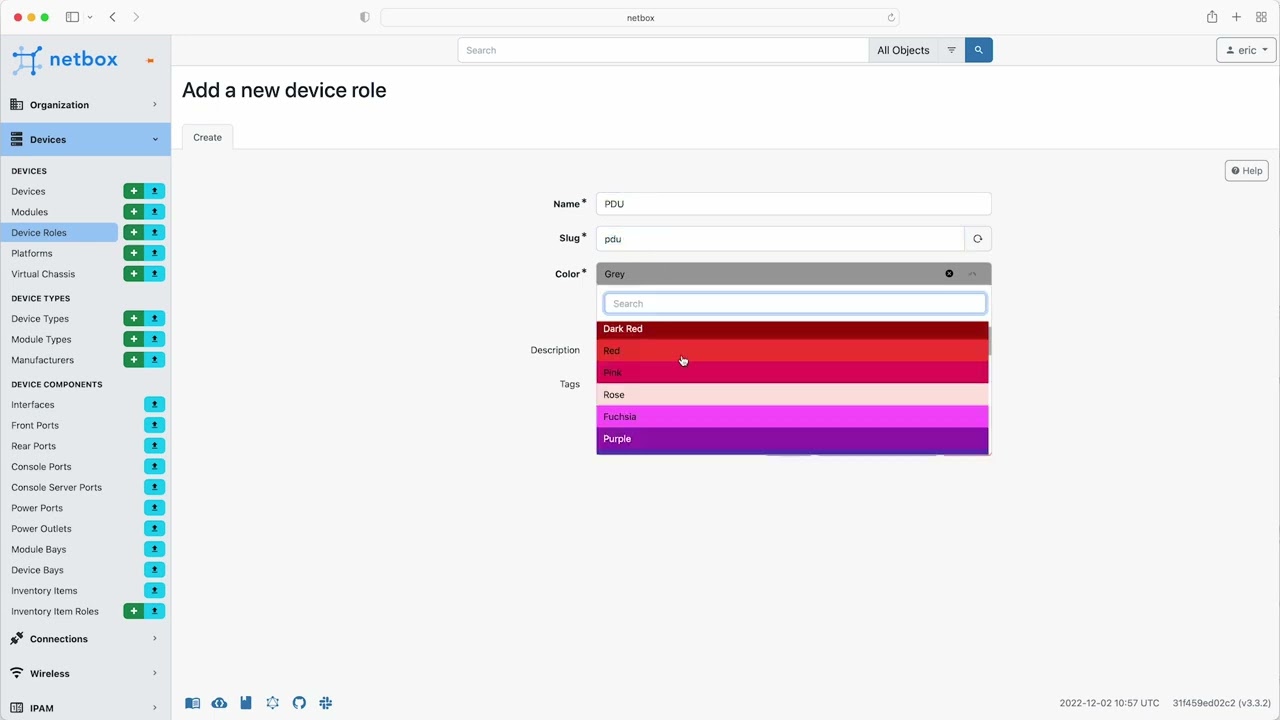Add a device type via plus icon
The height and width of the screenshot is (720, 1280).
133,318
